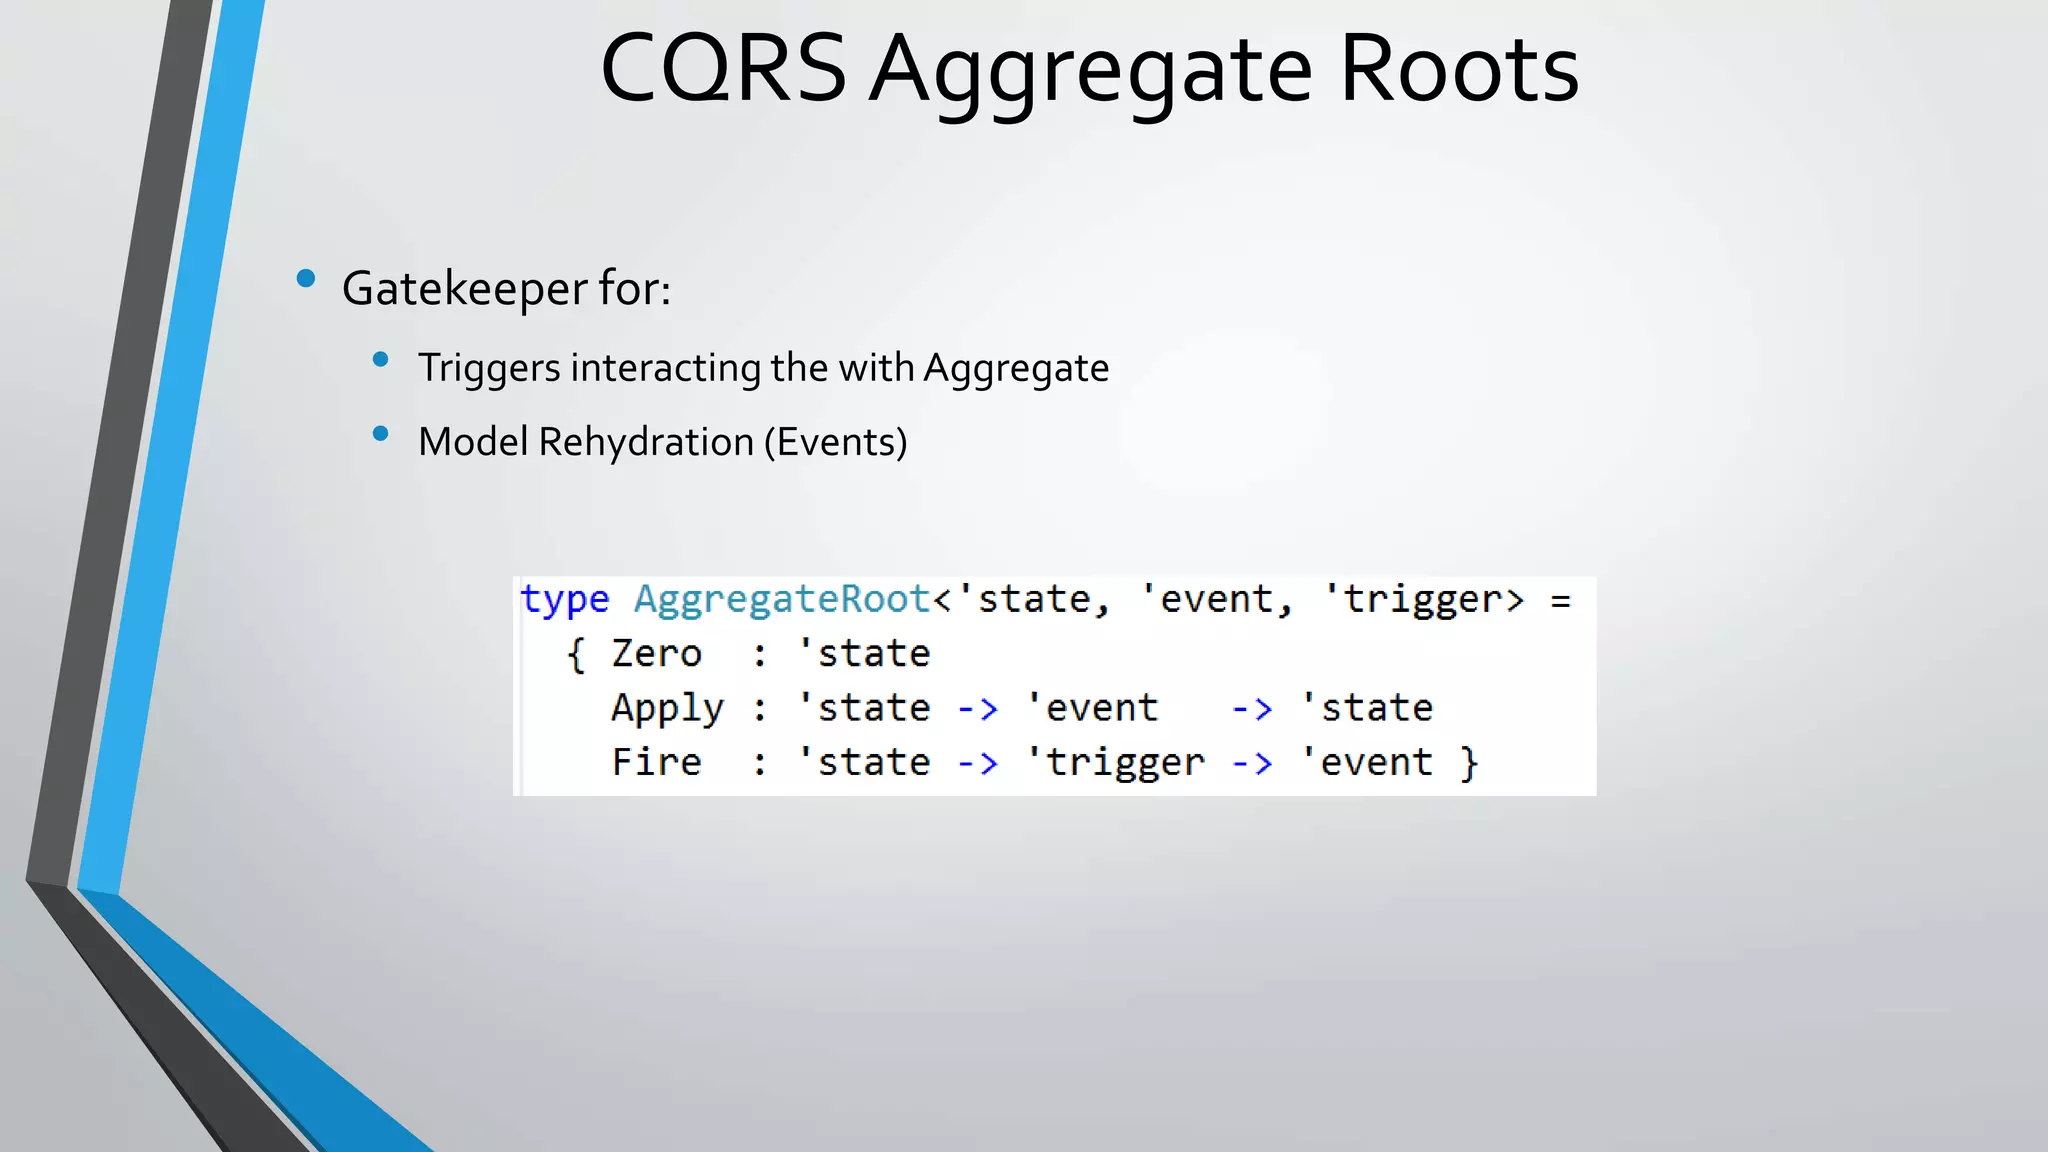This screenshot has width=2048, height=1152.
Task: Click 'Model Rehydration (Events)' sub-bullet
Action: click(662, 442)
